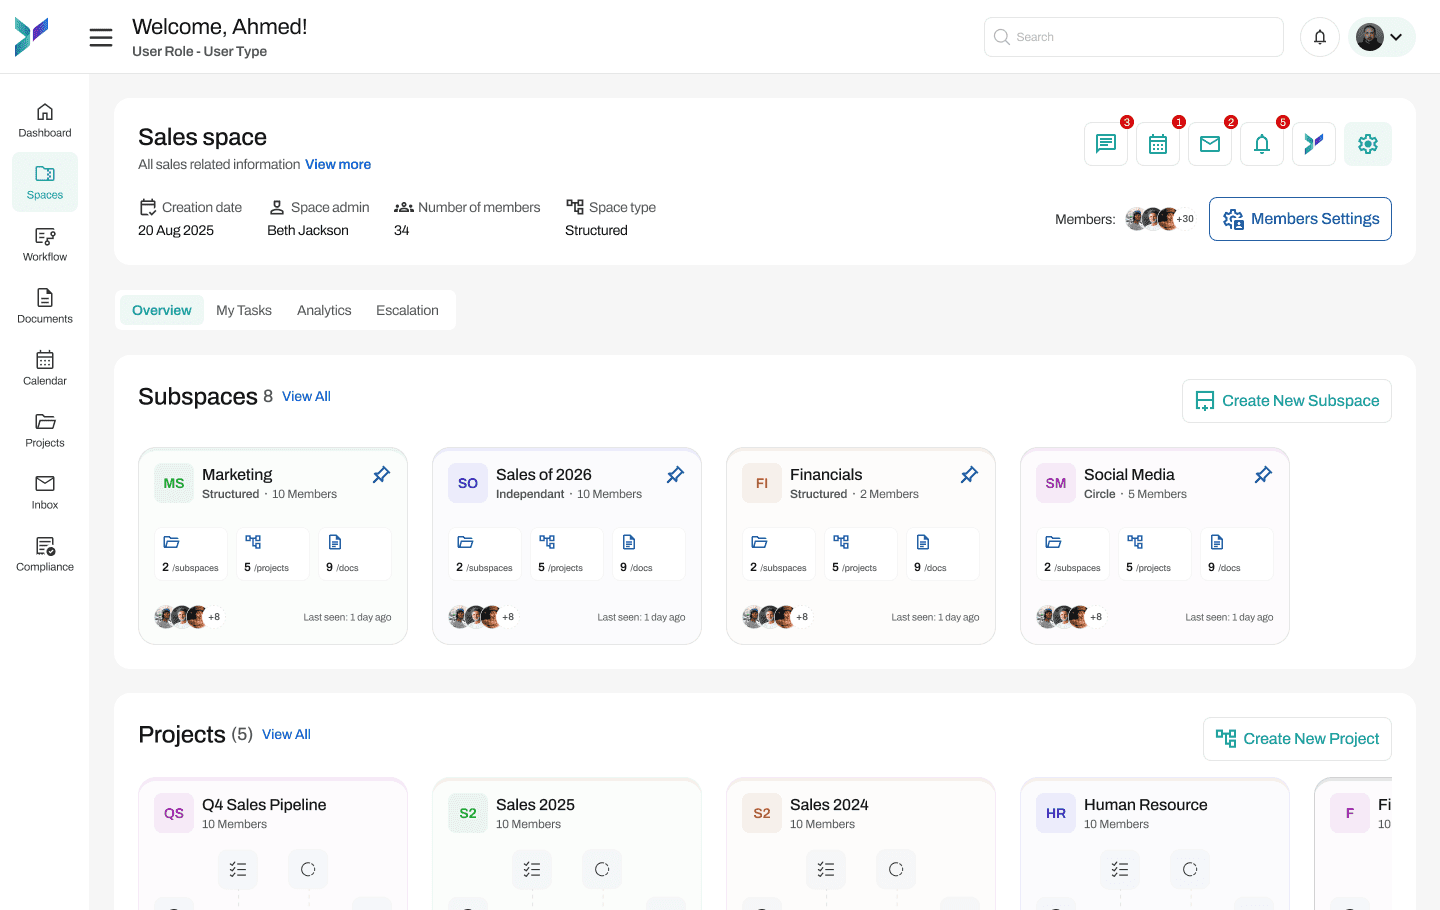This screenshot has height=910, width=1440.
Task: Click Members Settings button
Action: click(1300, 219)
